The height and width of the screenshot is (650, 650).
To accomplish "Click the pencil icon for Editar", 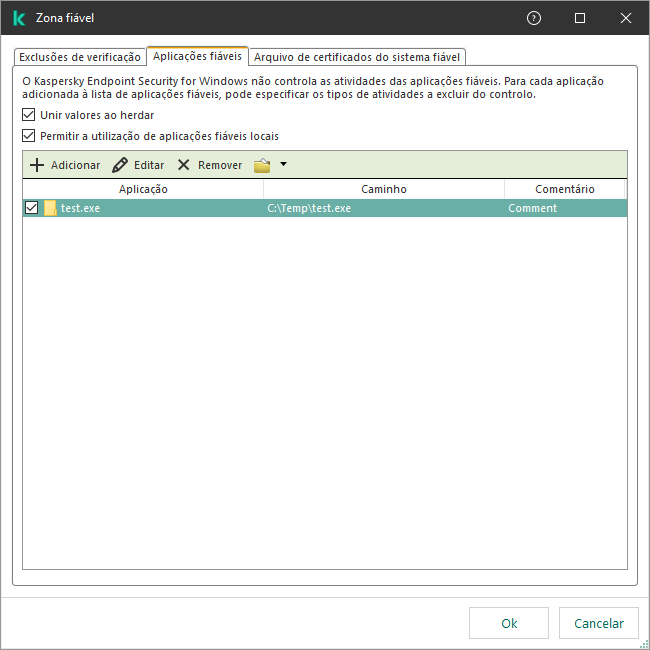I will tap(120, 165).
